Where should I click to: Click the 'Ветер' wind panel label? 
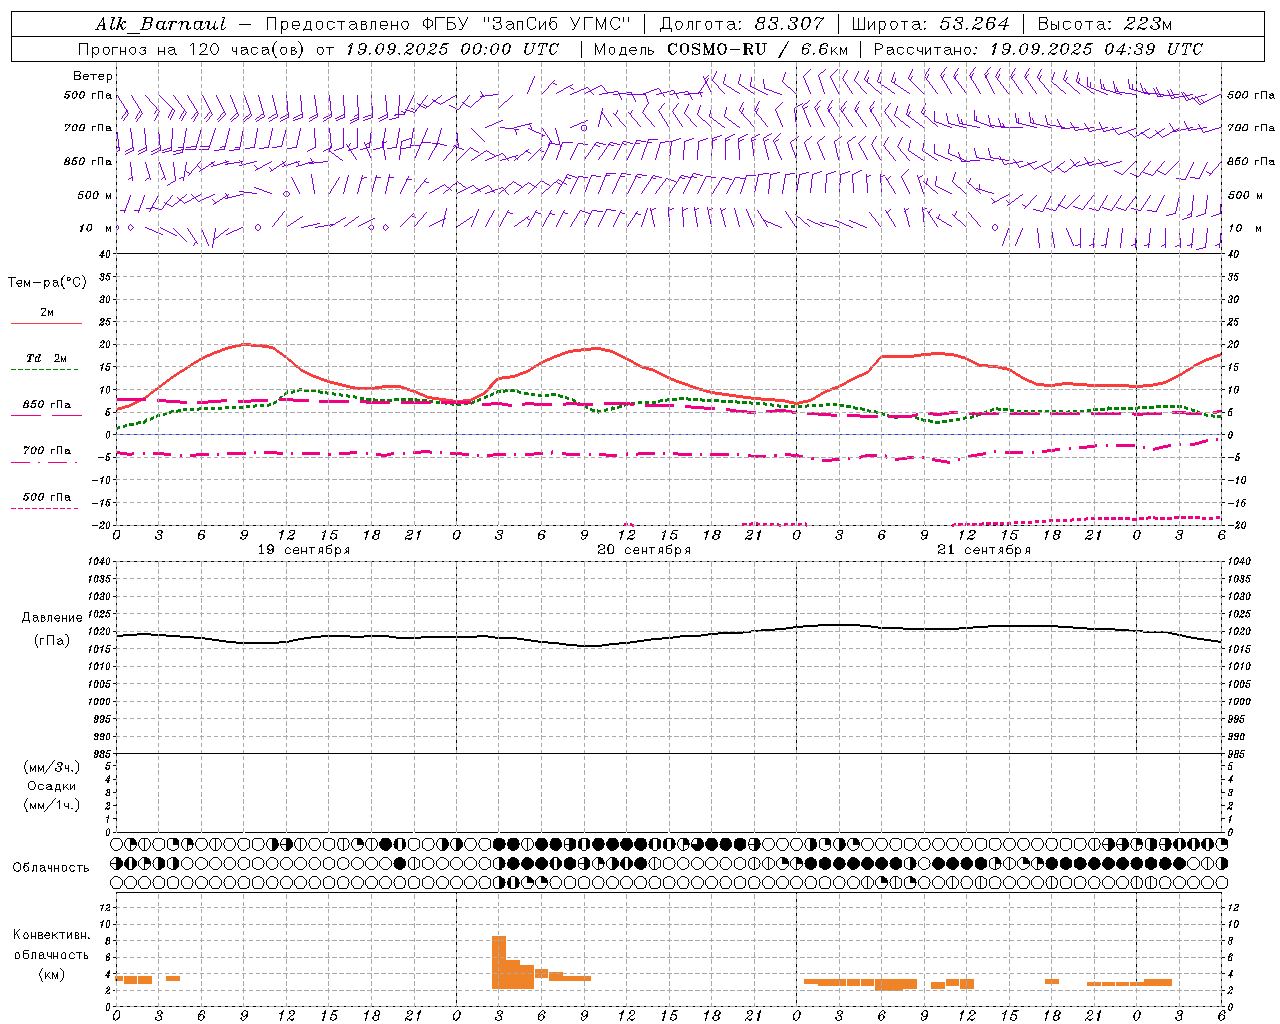pos(93,76)
